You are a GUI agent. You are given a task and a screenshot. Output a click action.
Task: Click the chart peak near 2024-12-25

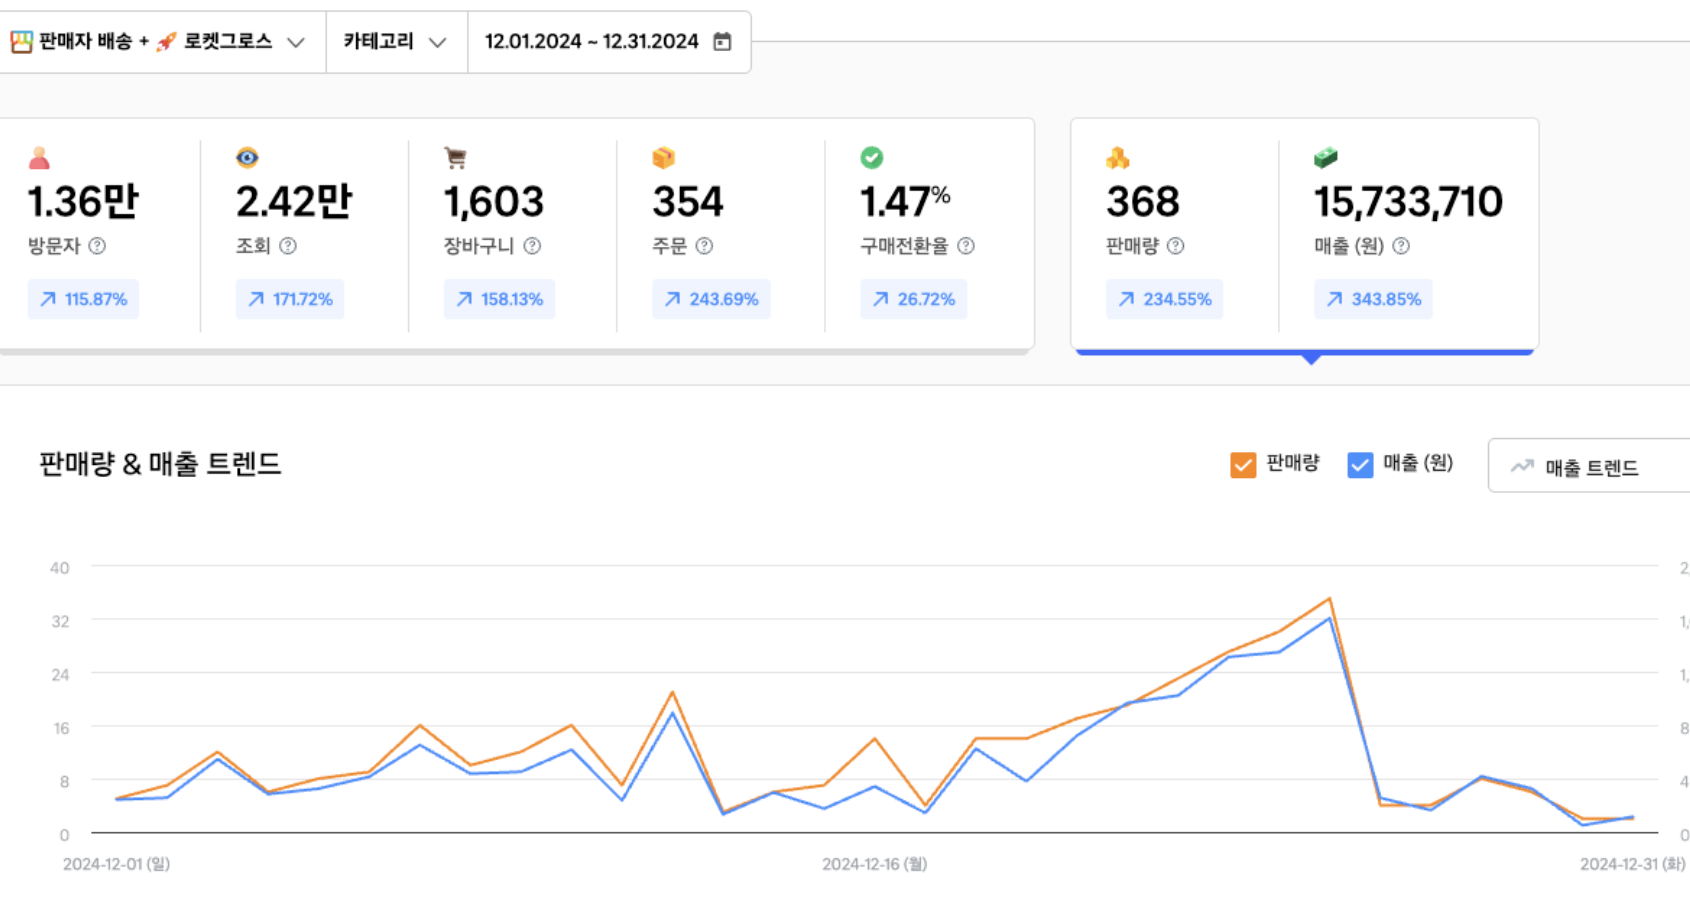(x=1329, y=600)
